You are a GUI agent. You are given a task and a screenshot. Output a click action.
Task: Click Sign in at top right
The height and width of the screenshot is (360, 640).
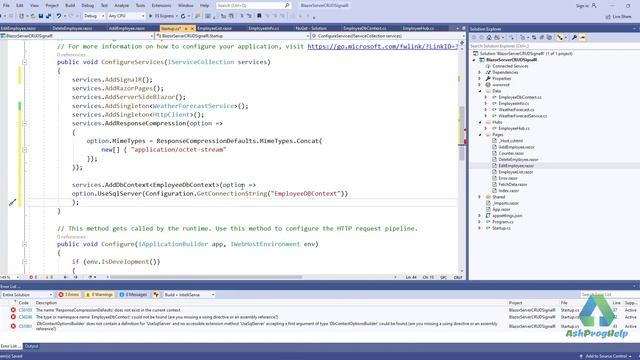[x=582, y=6]
